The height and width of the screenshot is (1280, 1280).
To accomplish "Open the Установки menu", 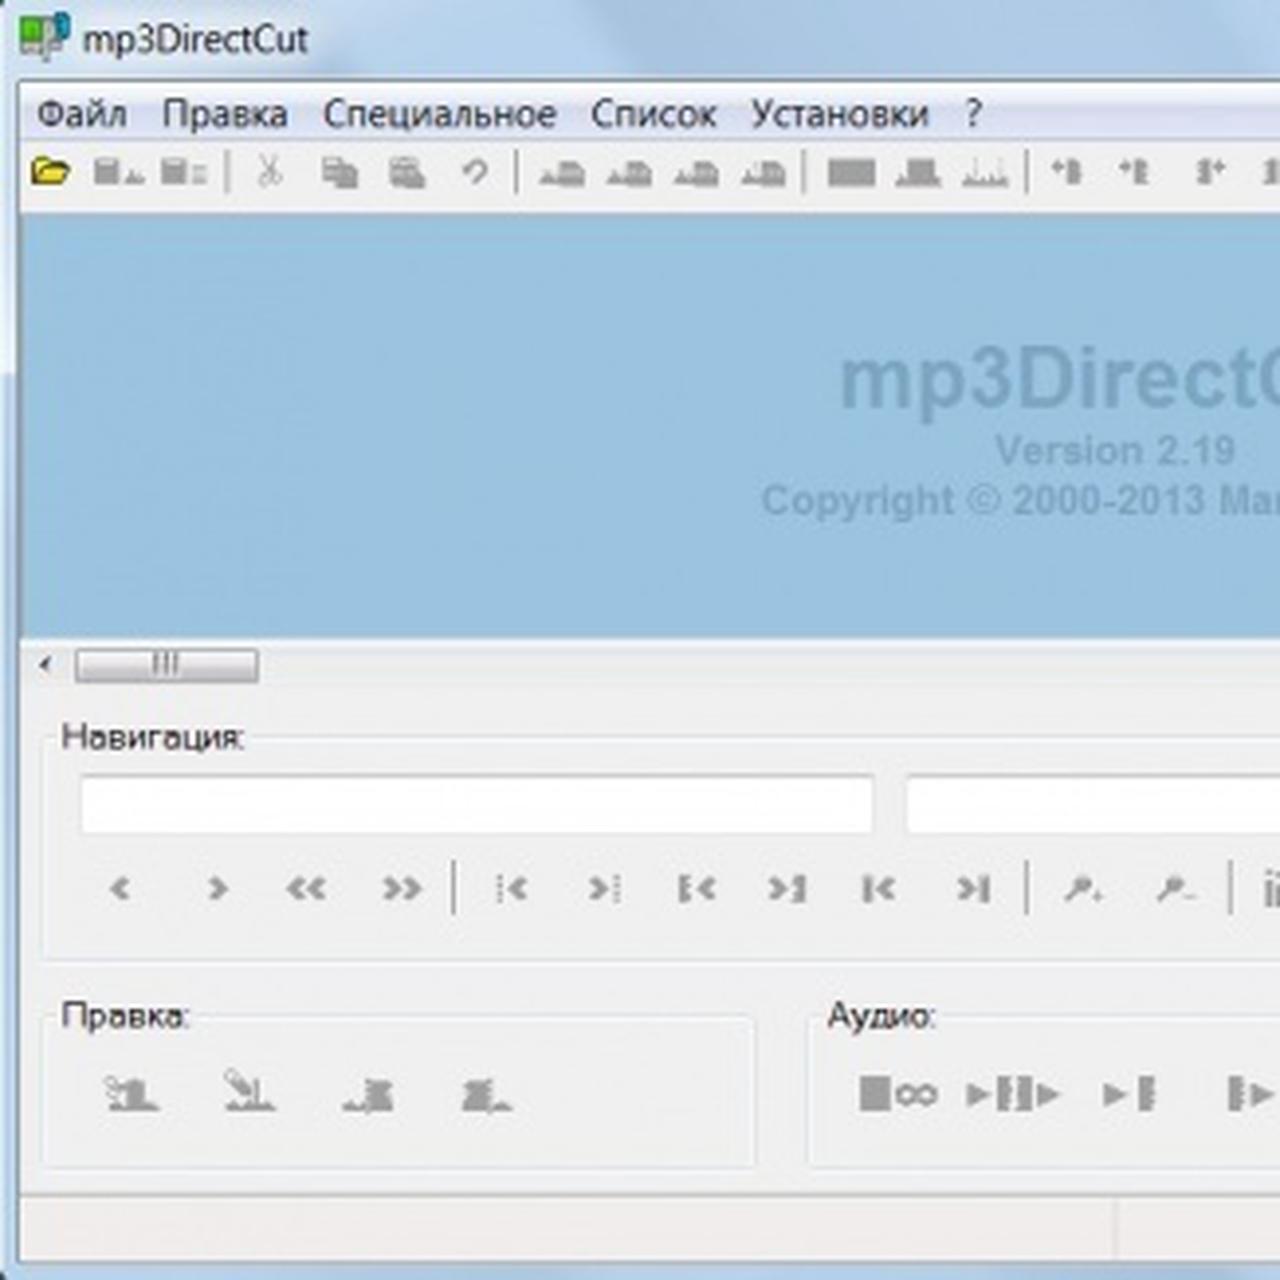I will coord(840,114).
